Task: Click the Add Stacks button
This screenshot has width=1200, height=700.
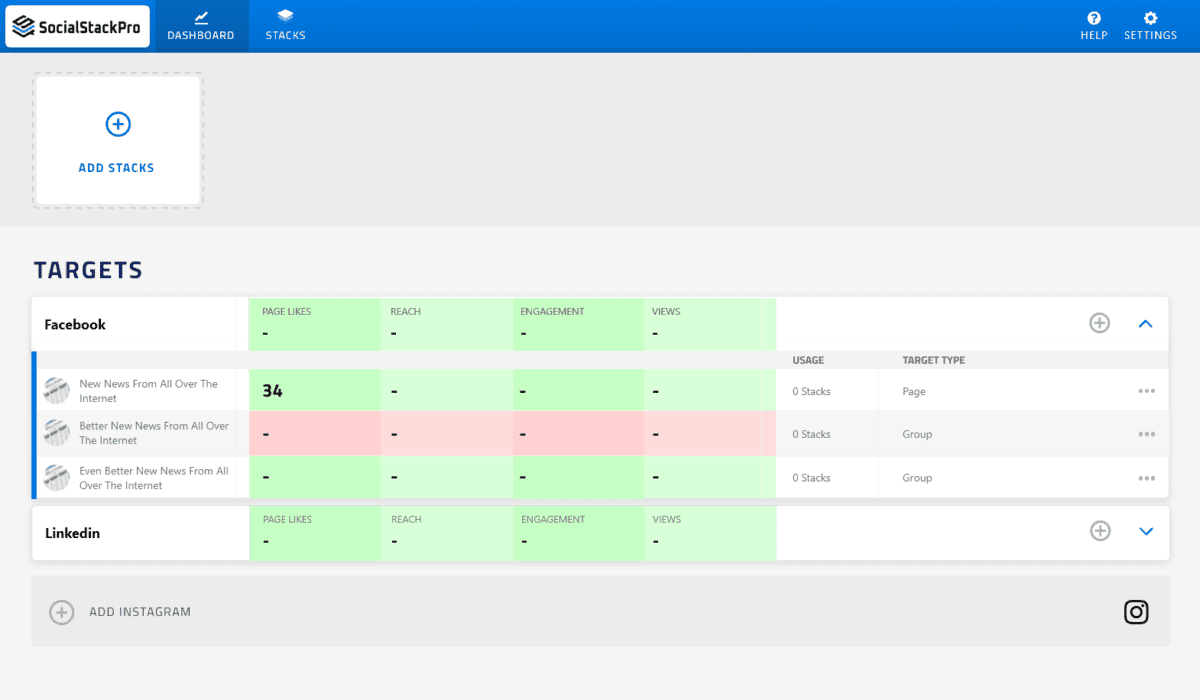Action: point(117,141)
